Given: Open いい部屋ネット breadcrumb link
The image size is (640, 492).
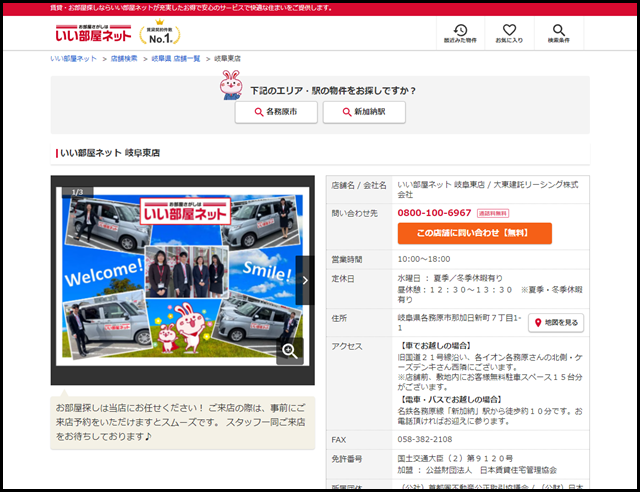Looking at the screenshot, I should (x=73, y=59).
